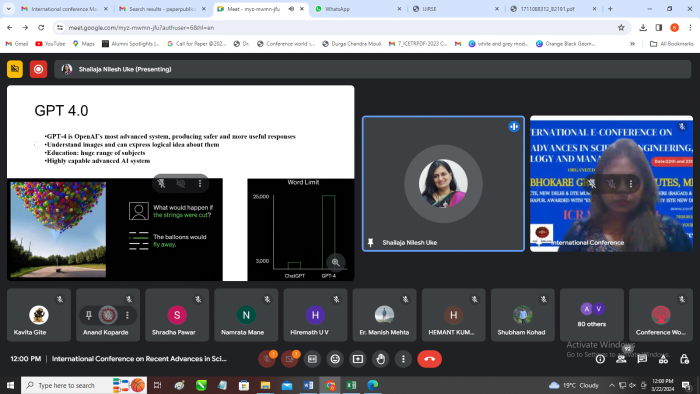
Task: Open chat with everyone panel
Action: 642,359
